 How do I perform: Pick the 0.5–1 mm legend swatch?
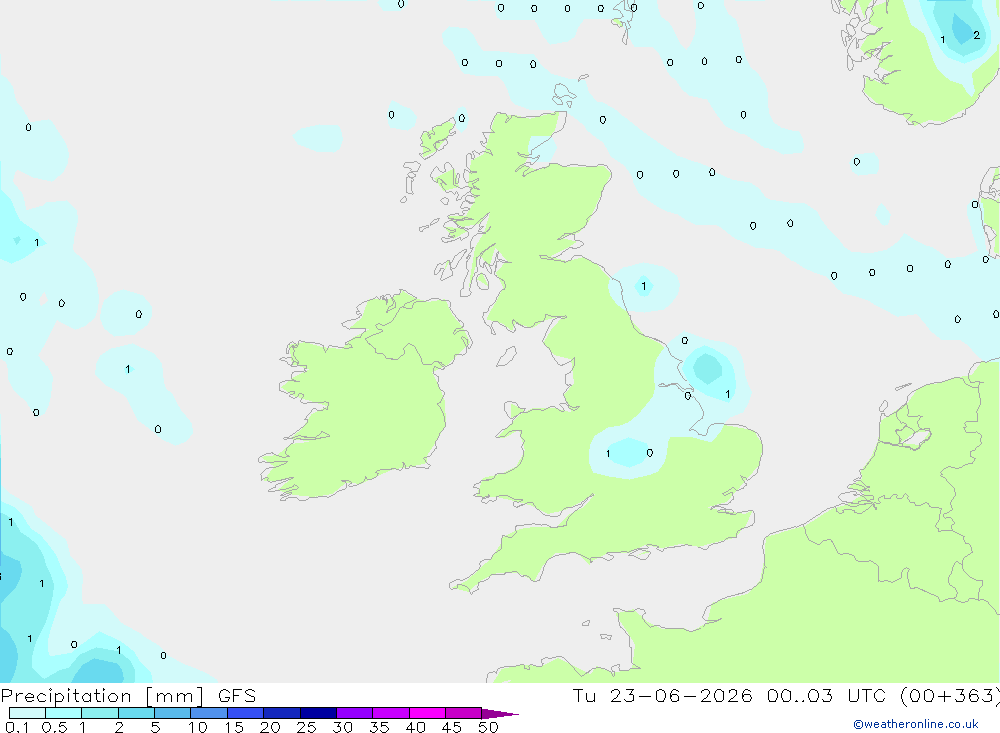(64, 713)
